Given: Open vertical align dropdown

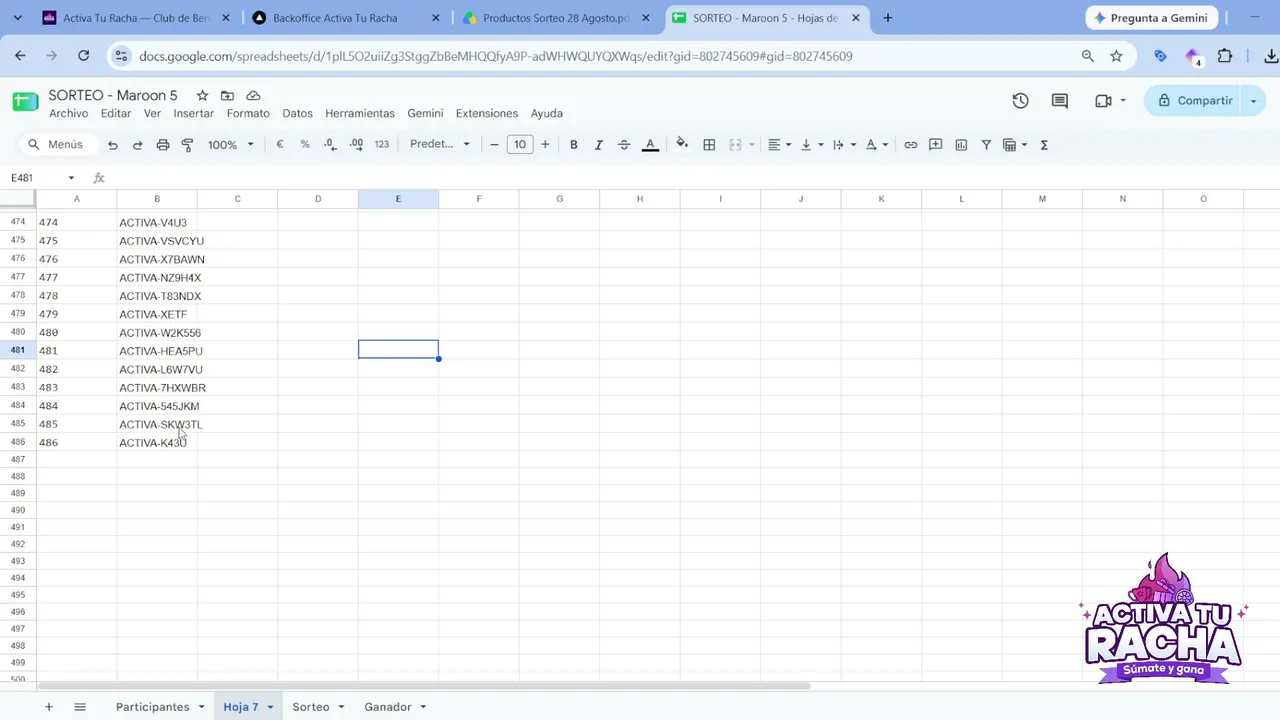Looking at the screenshot, I should point(812,145).
